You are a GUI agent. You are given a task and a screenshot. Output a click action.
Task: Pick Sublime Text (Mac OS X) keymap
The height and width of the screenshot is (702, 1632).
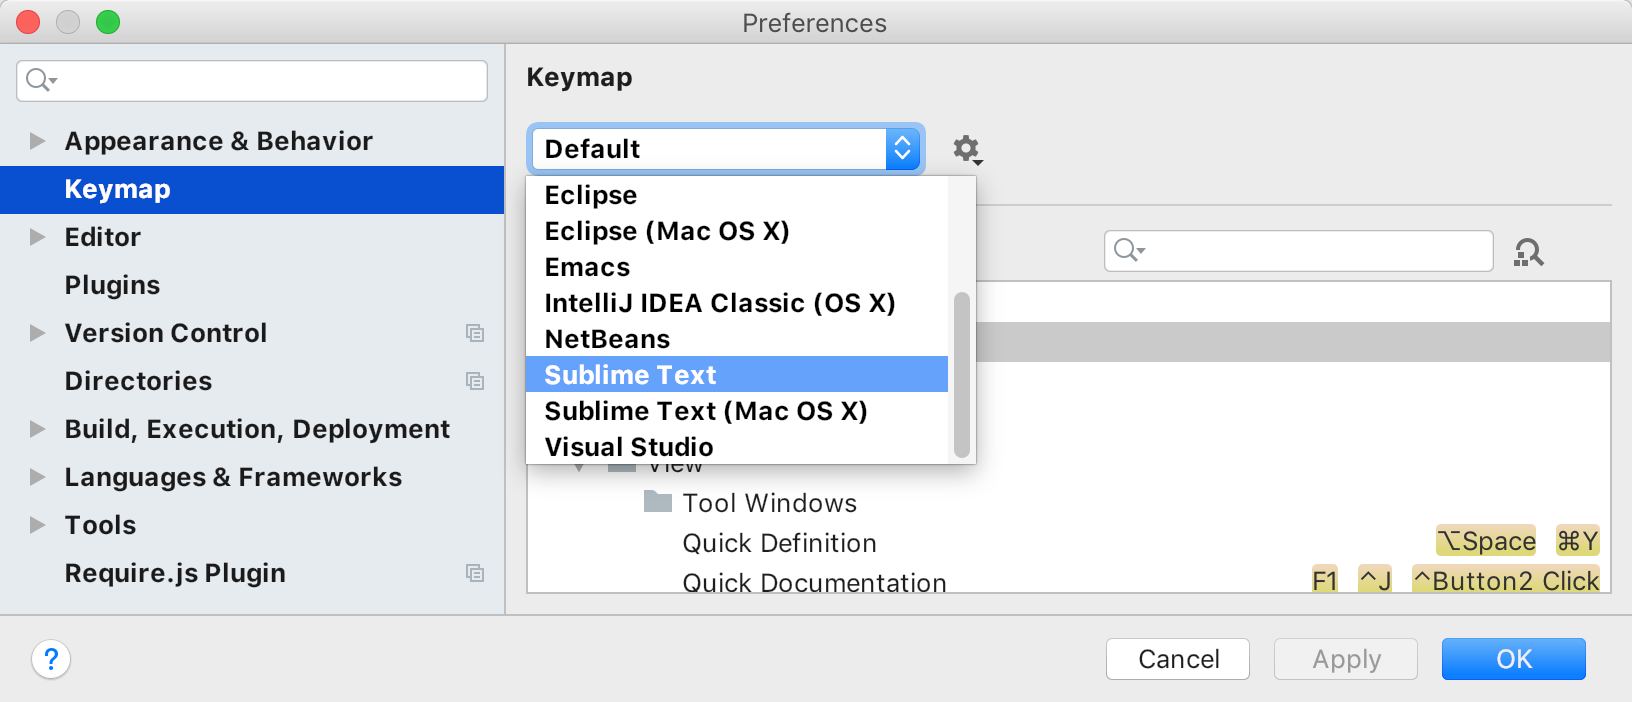click(737, 411)
